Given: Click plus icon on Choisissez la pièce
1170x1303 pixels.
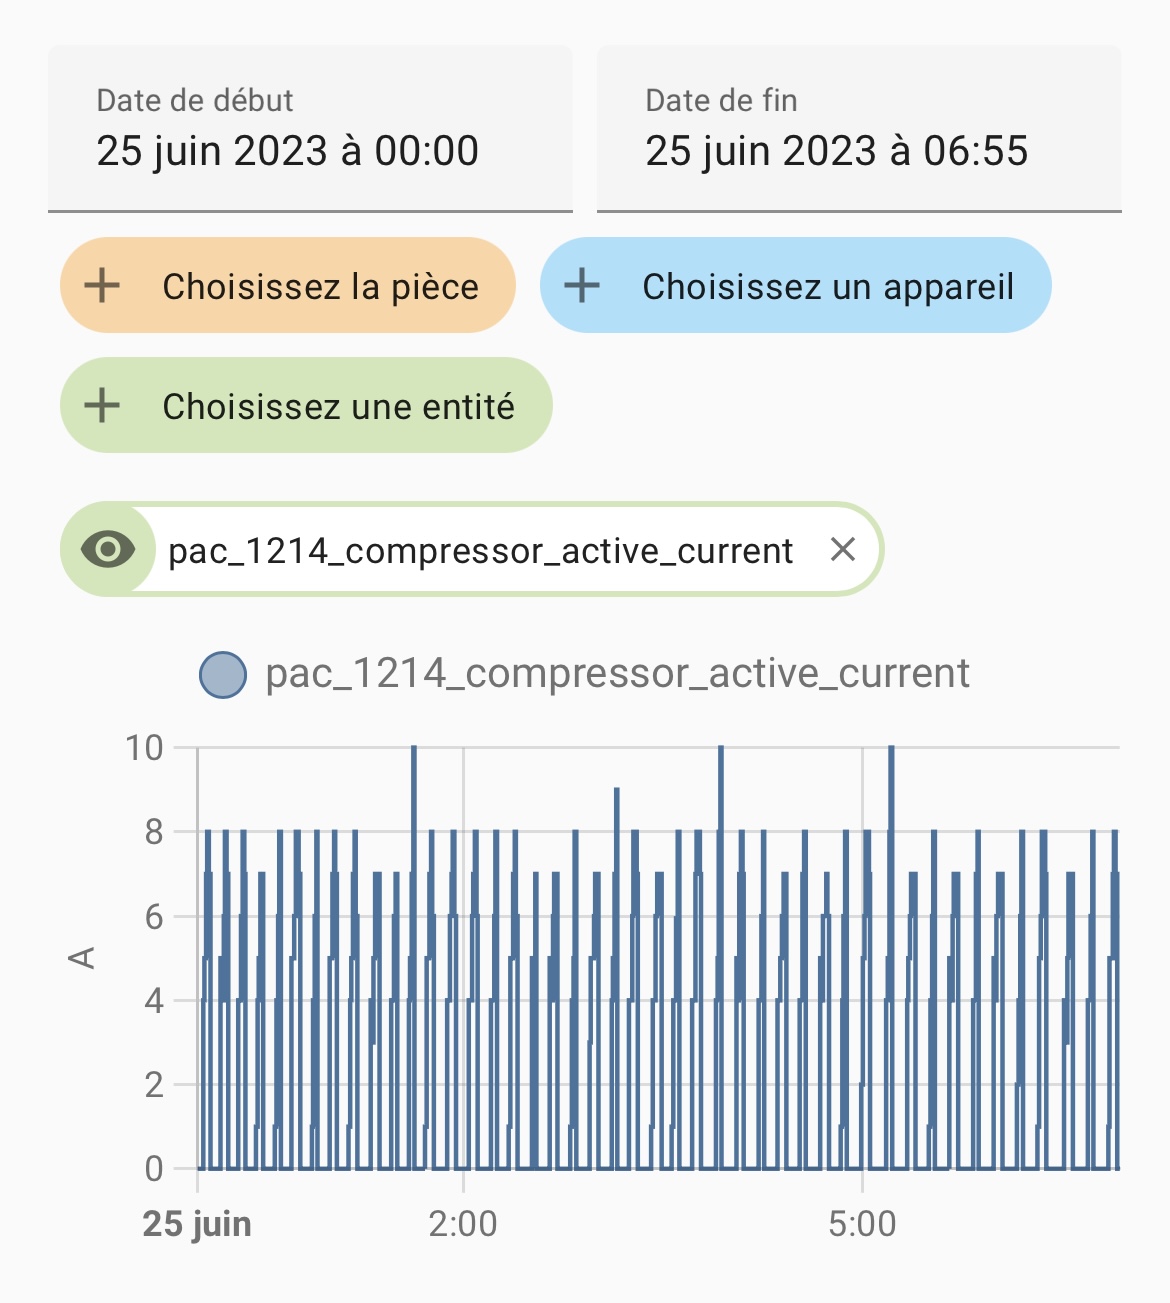Looking at the screenshot, I should [102, 285].
